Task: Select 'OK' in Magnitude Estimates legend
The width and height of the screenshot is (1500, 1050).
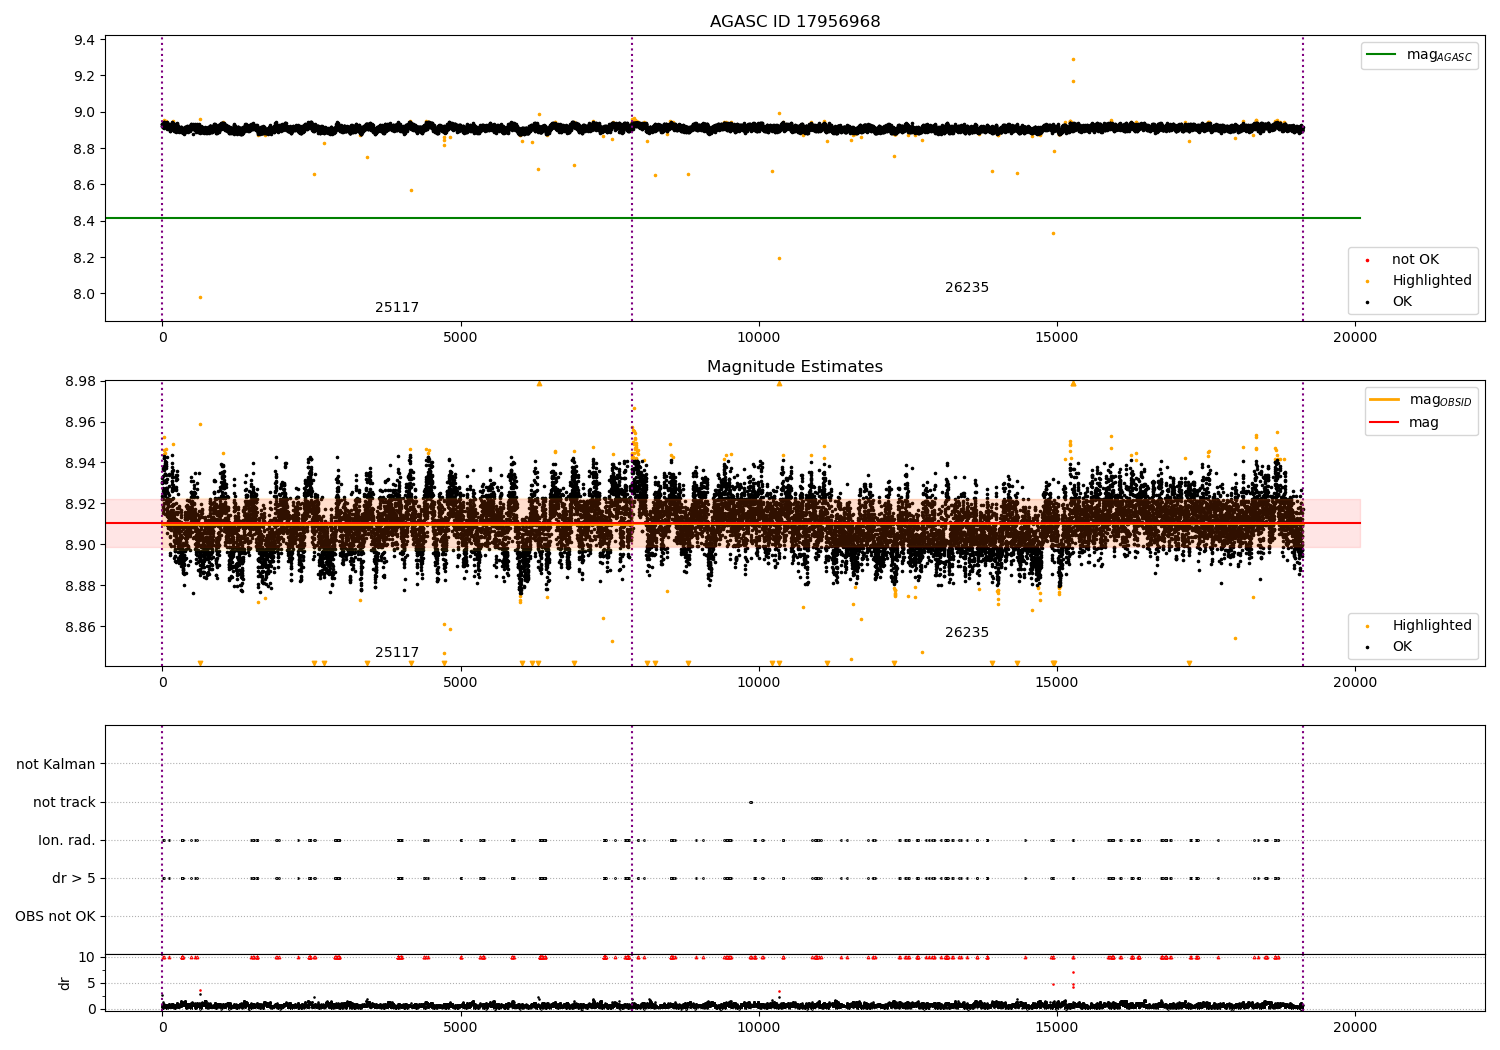Action: (x=1390, y=647)
